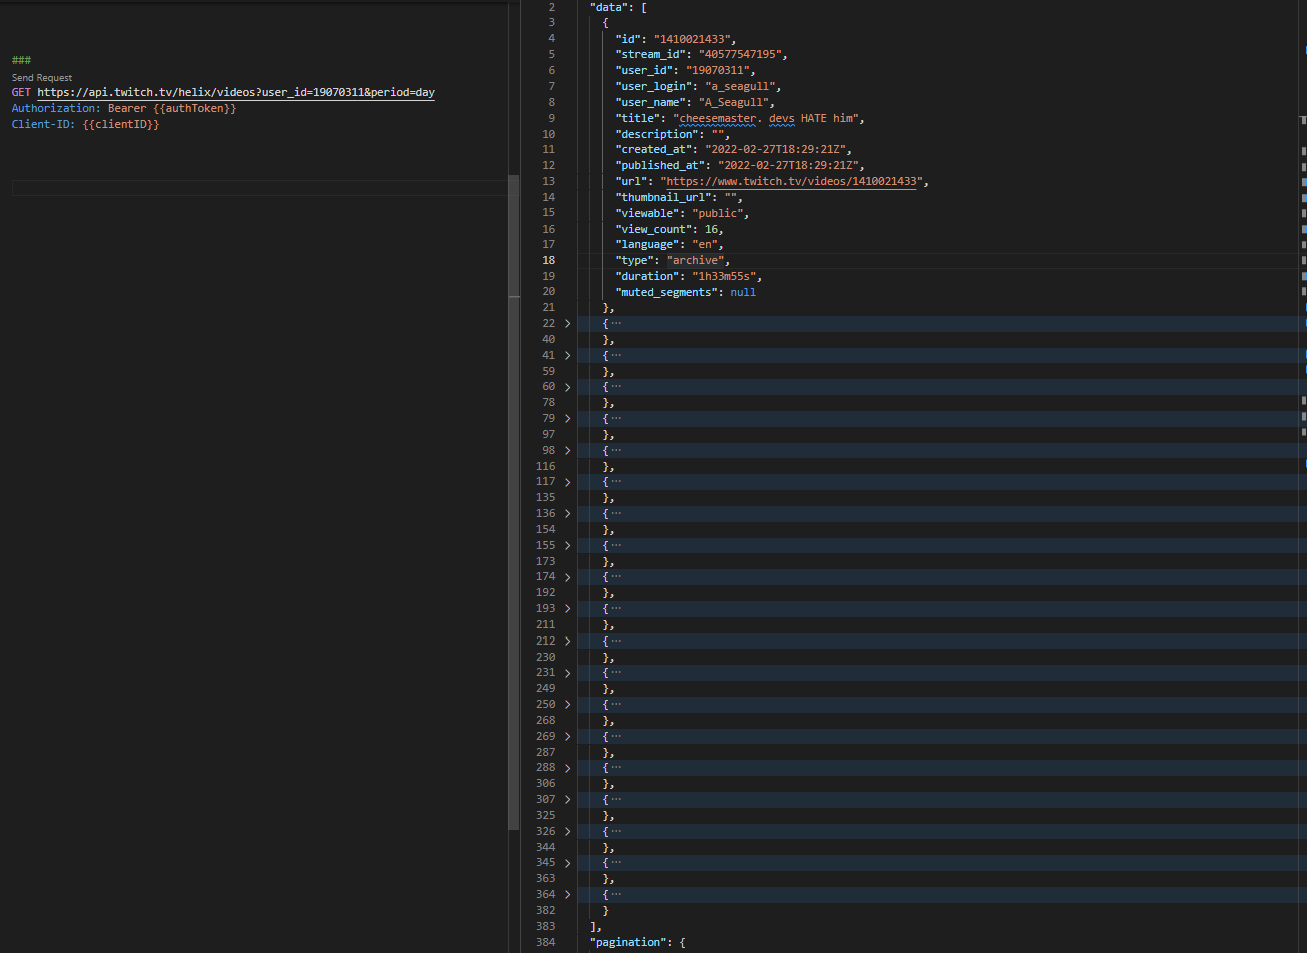
Task: Click line number 18 in the gutter
Action: point(548,259)
